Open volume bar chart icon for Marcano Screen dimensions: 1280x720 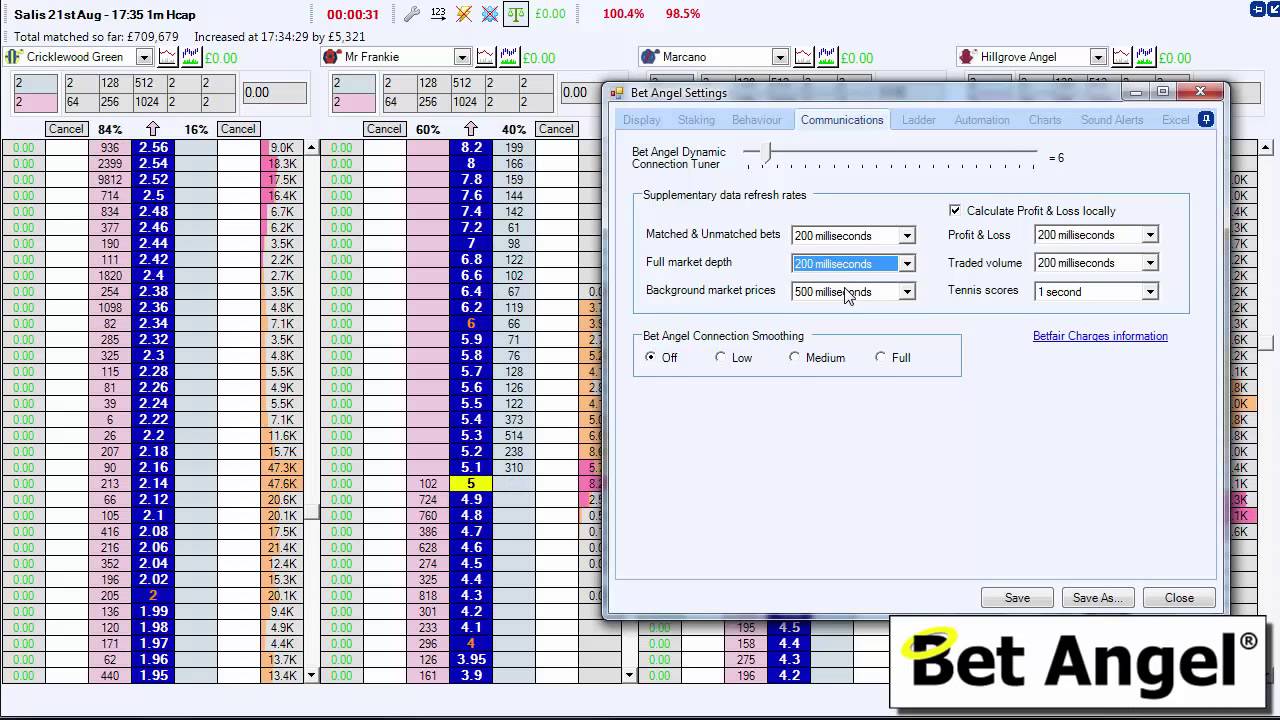pyautogui.click(x=827, y=57)
